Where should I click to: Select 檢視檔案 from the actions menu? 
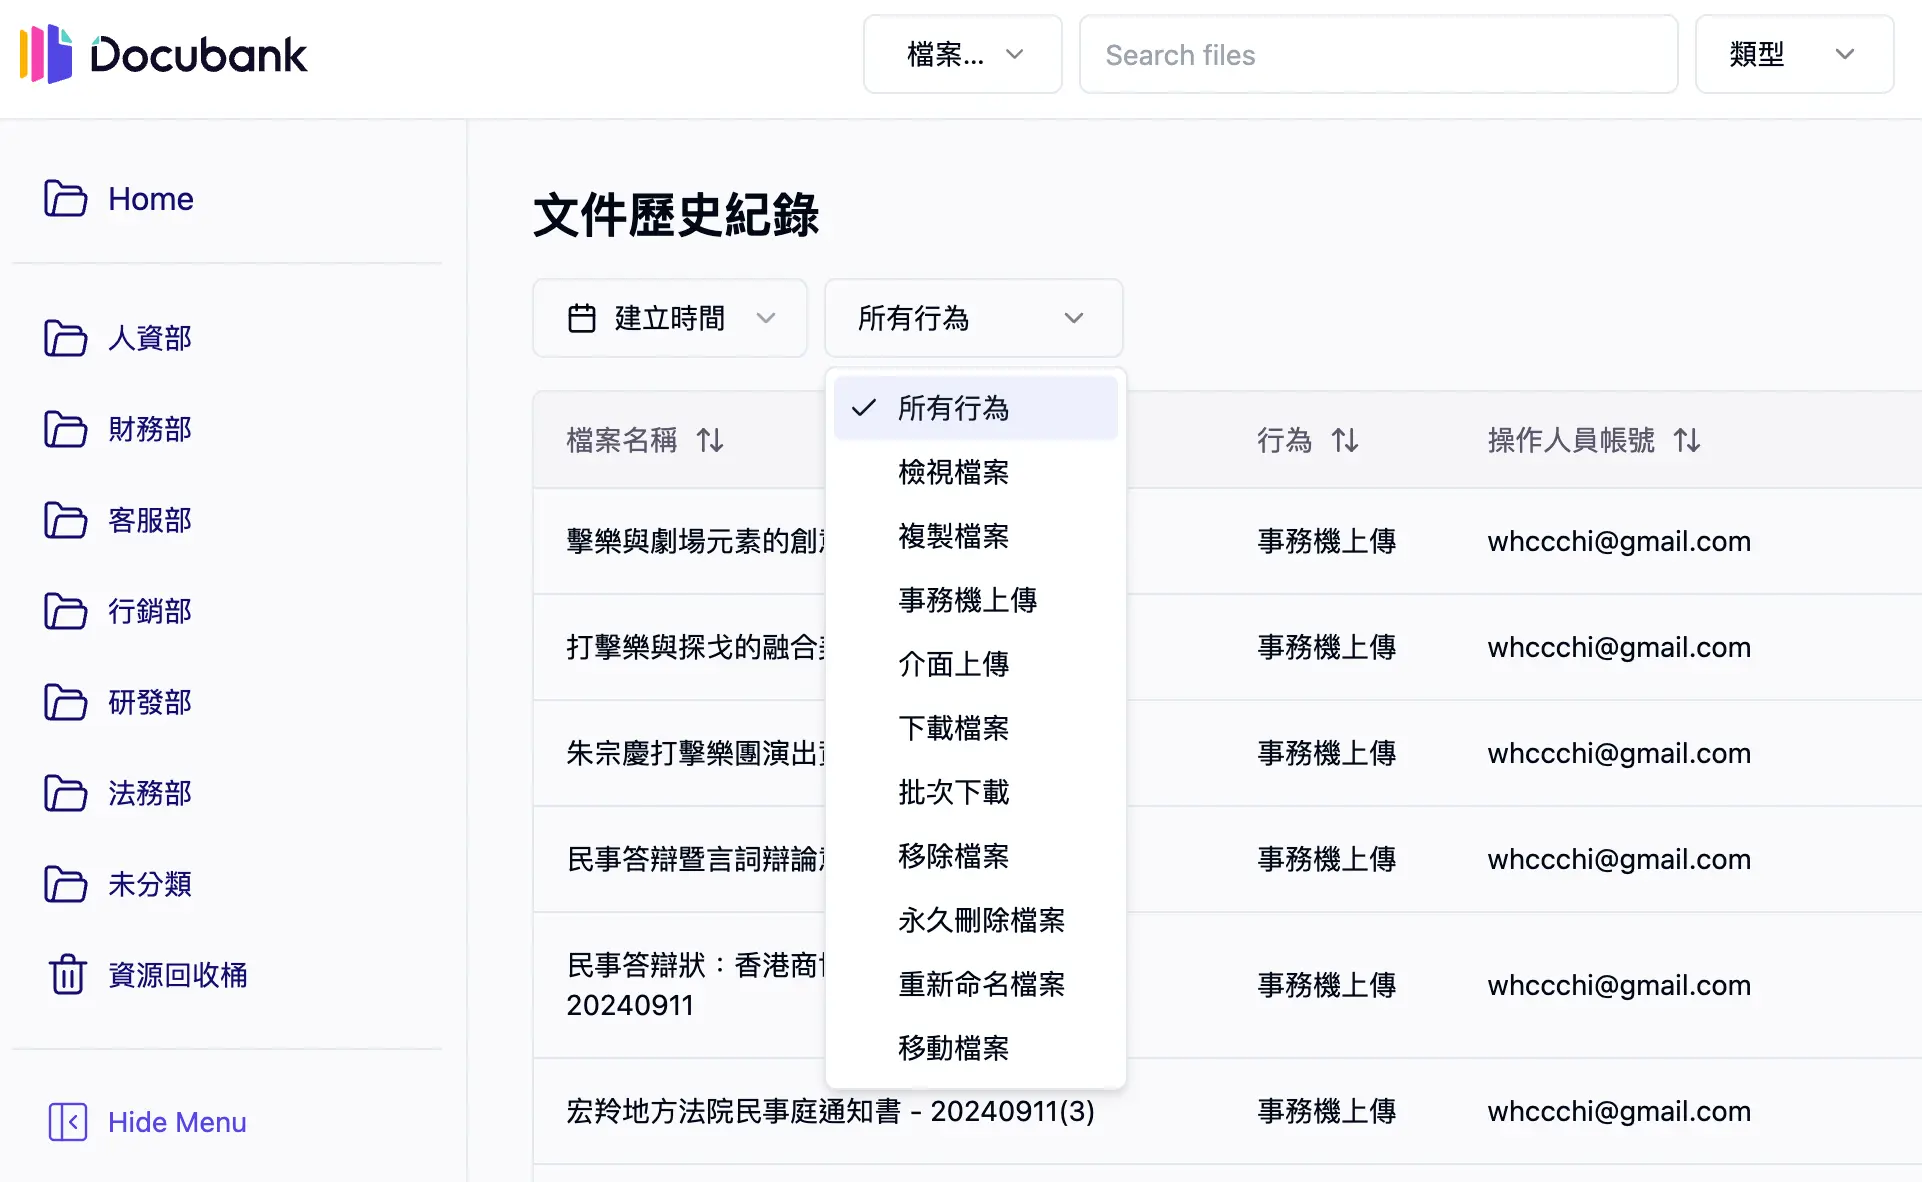coord(952,472)
